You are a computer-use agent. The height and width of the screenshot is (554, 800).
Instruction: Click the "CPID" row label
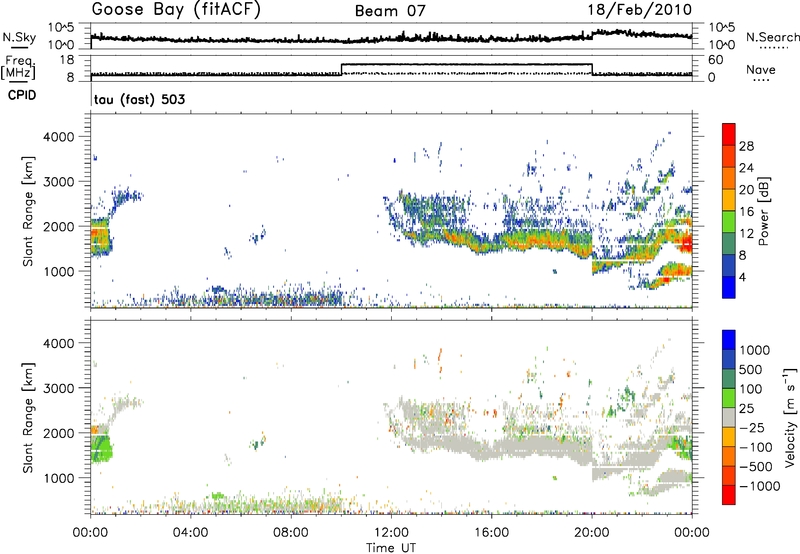[x=22, y=95]
